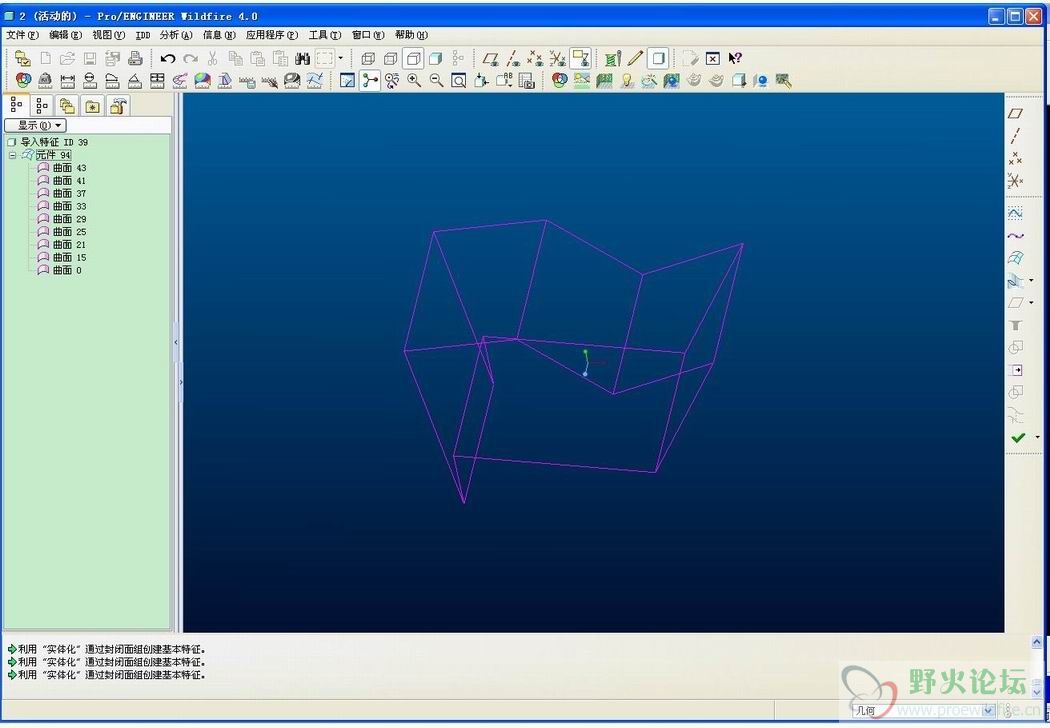This screenshot has width=1050, height=728.
Task: Toggle datum points display
Action: (x=535, y=59)
